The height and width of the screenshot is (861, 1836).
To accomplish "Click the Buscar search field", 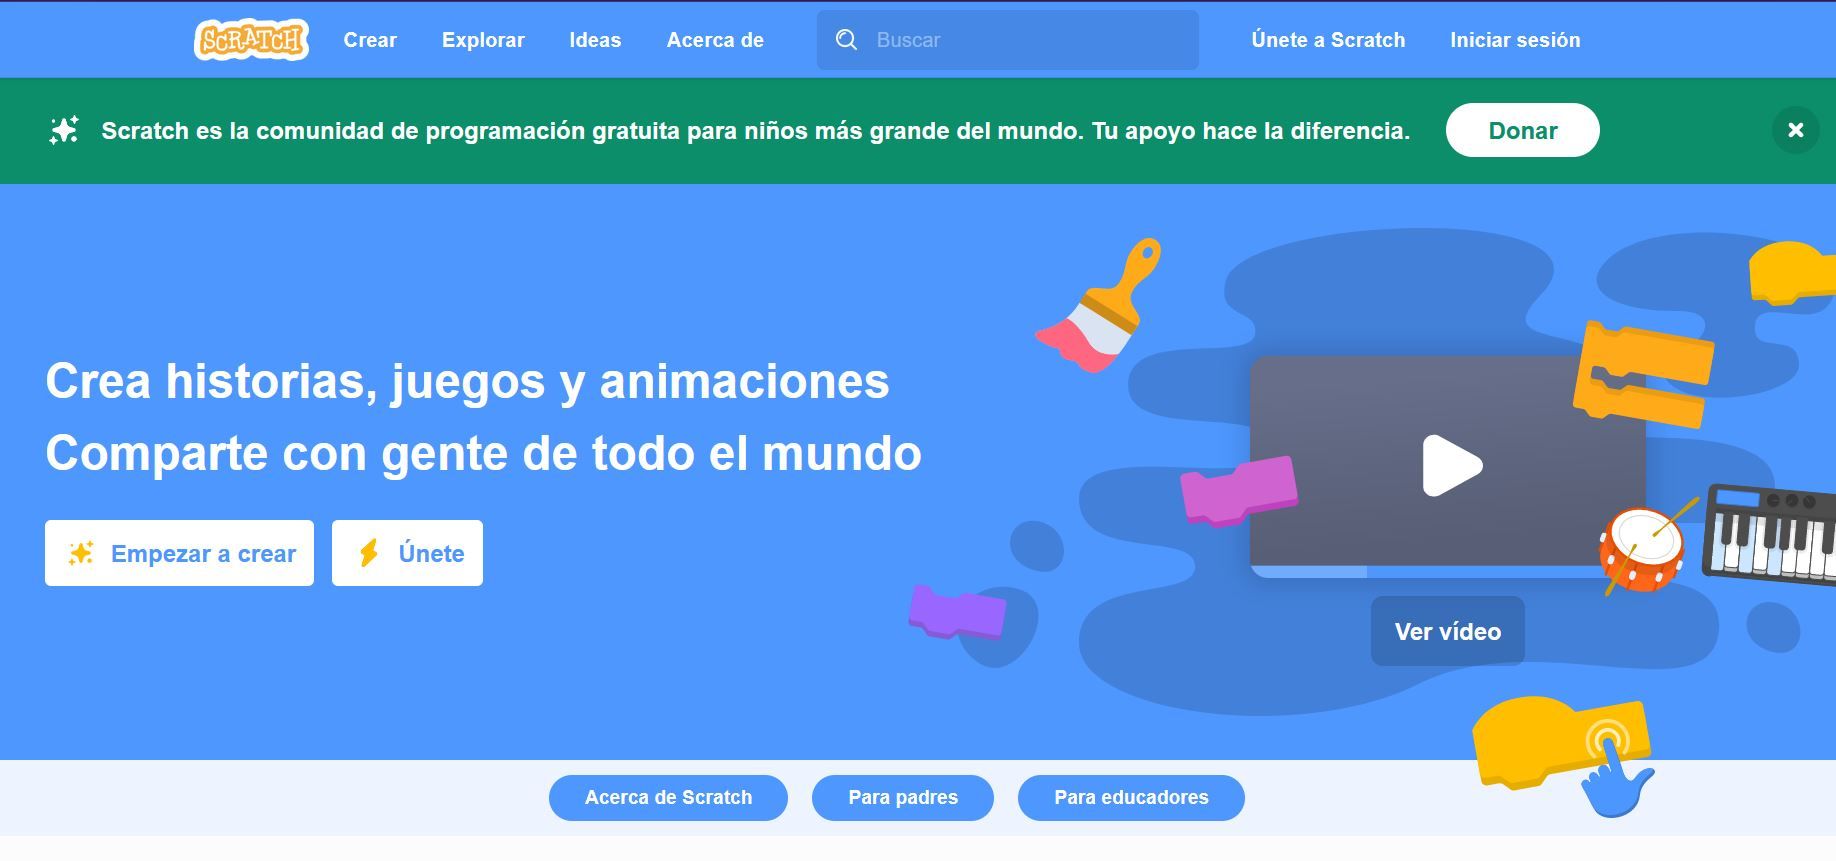I will [x=1008, y=40].
